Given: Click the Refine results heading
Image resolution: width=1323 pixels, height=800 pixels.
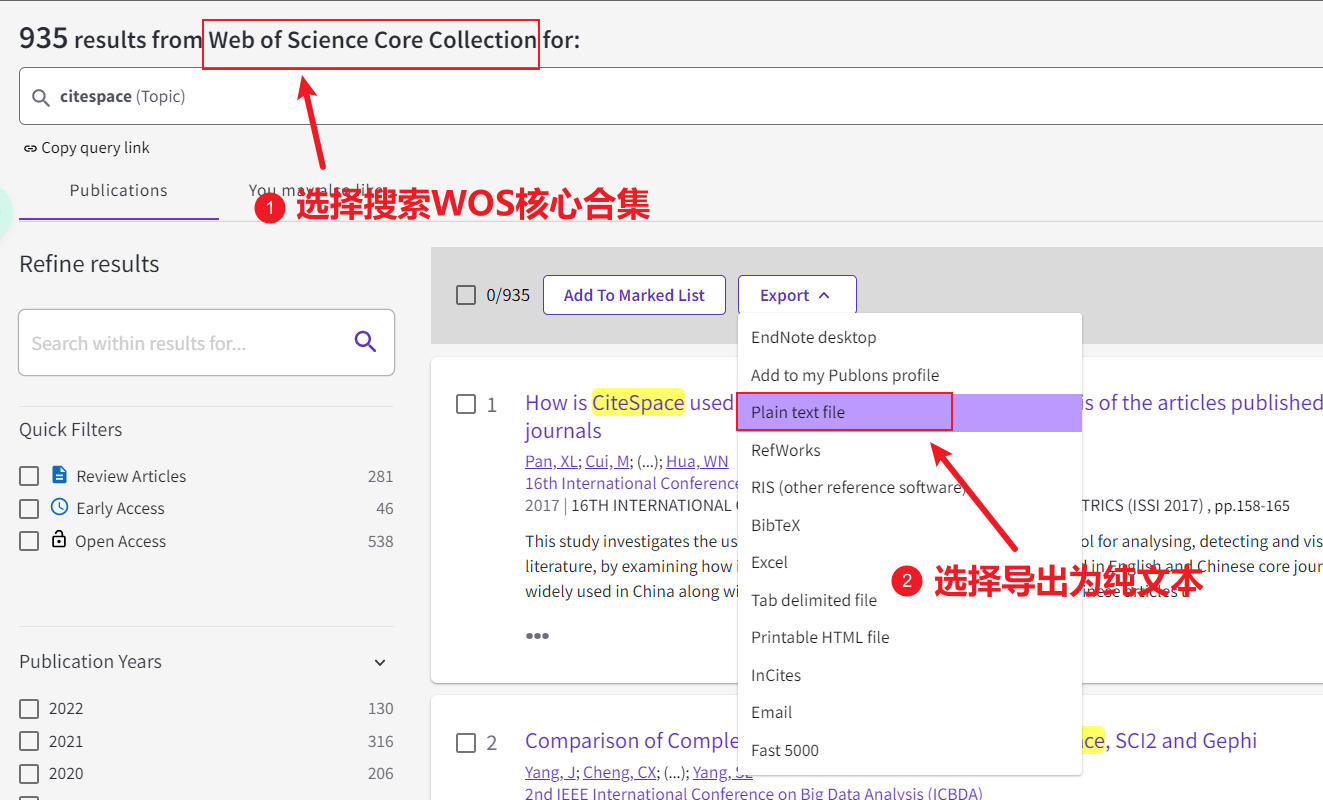Looking at the screenshot, I should point(89,264).
